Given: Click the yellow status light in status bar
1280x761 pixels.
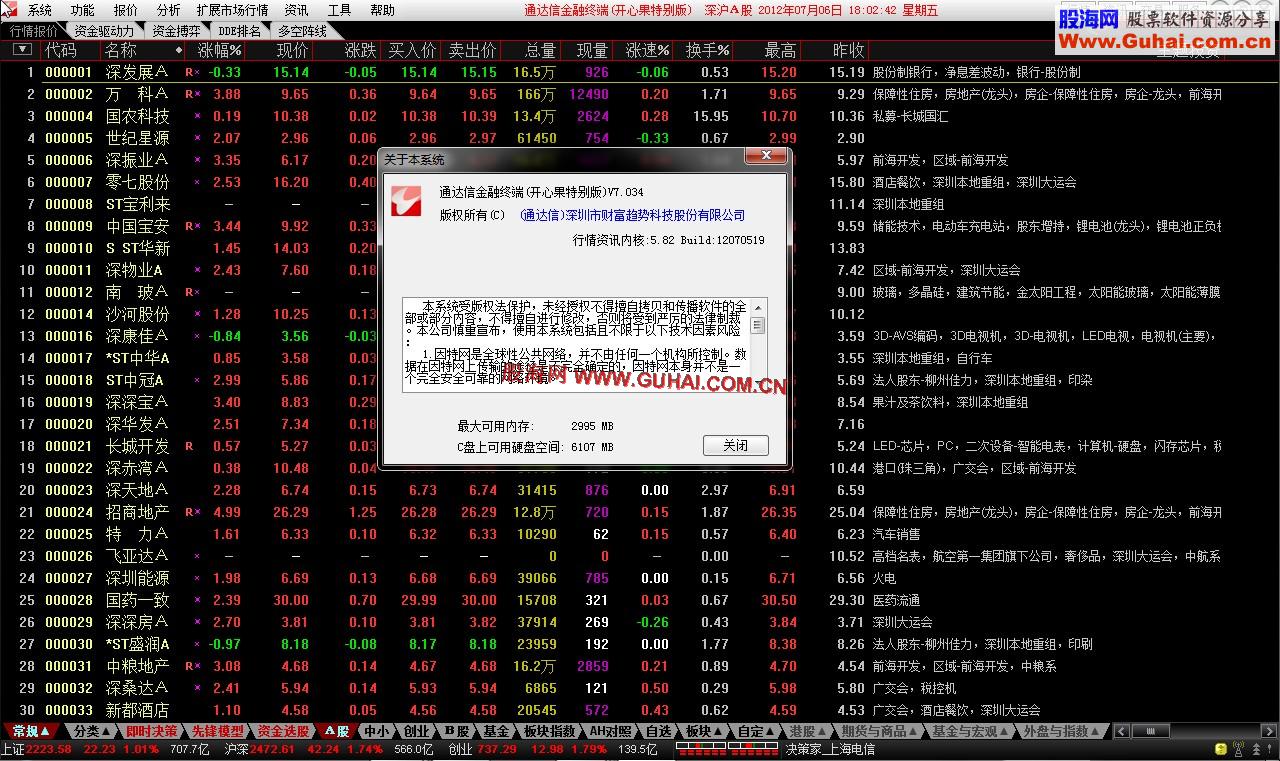Looking at the screenshot, I should [1220, 749].
